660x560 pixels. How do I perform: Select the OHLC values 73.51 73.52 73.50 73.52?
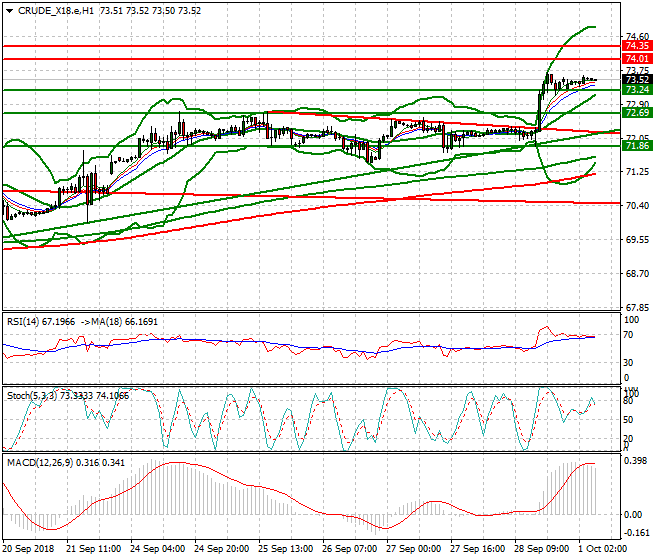click(x=150, y=11)
